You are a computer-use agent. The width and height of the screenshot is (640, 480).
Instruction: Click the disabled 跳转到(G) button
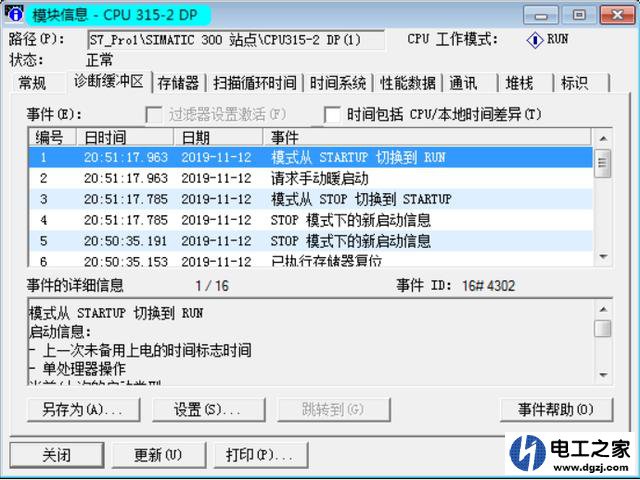click(334, 410)
